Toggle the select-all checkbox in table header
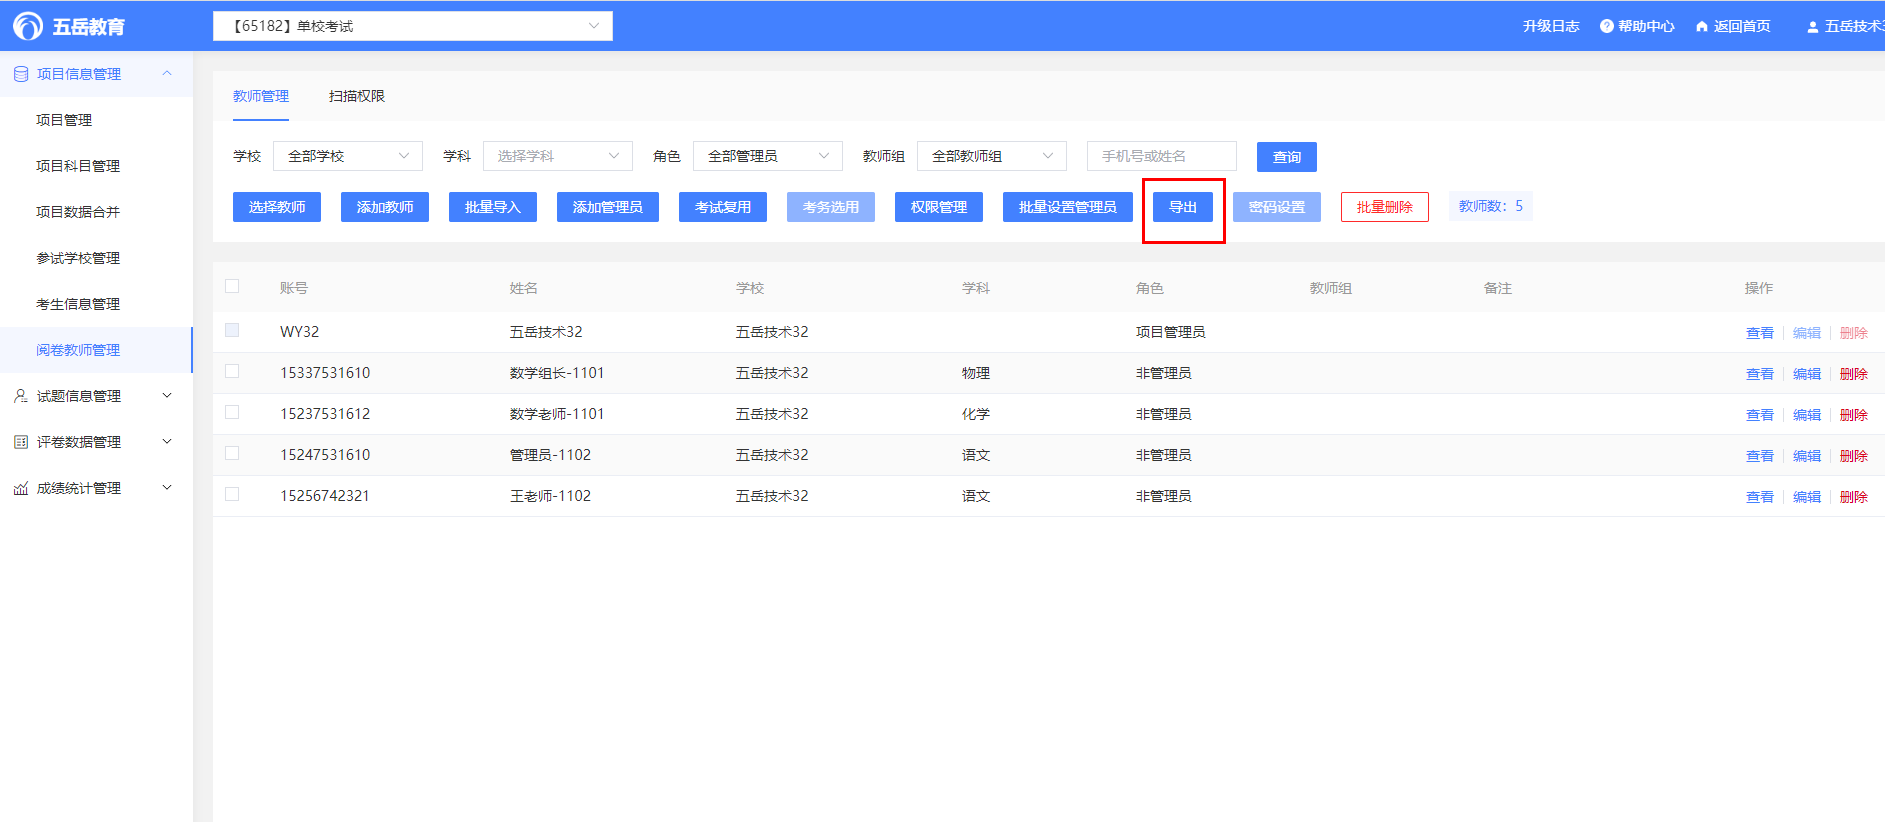 click(x=232, y=286)
